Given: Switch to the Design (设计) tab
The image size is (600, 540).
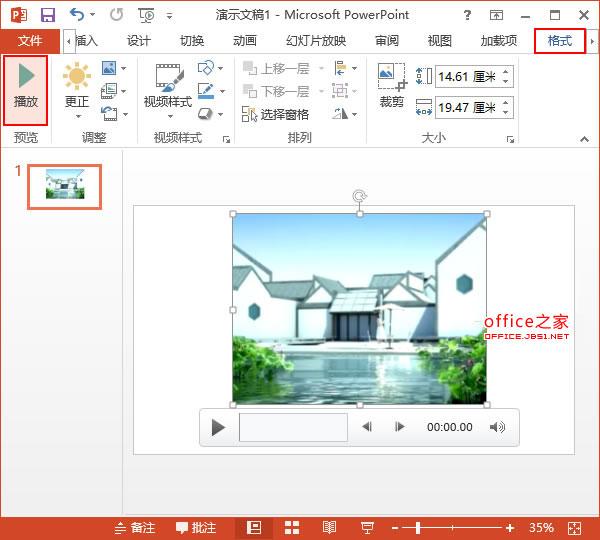Looking at the screenshot, I should click(x=139, y=41).
